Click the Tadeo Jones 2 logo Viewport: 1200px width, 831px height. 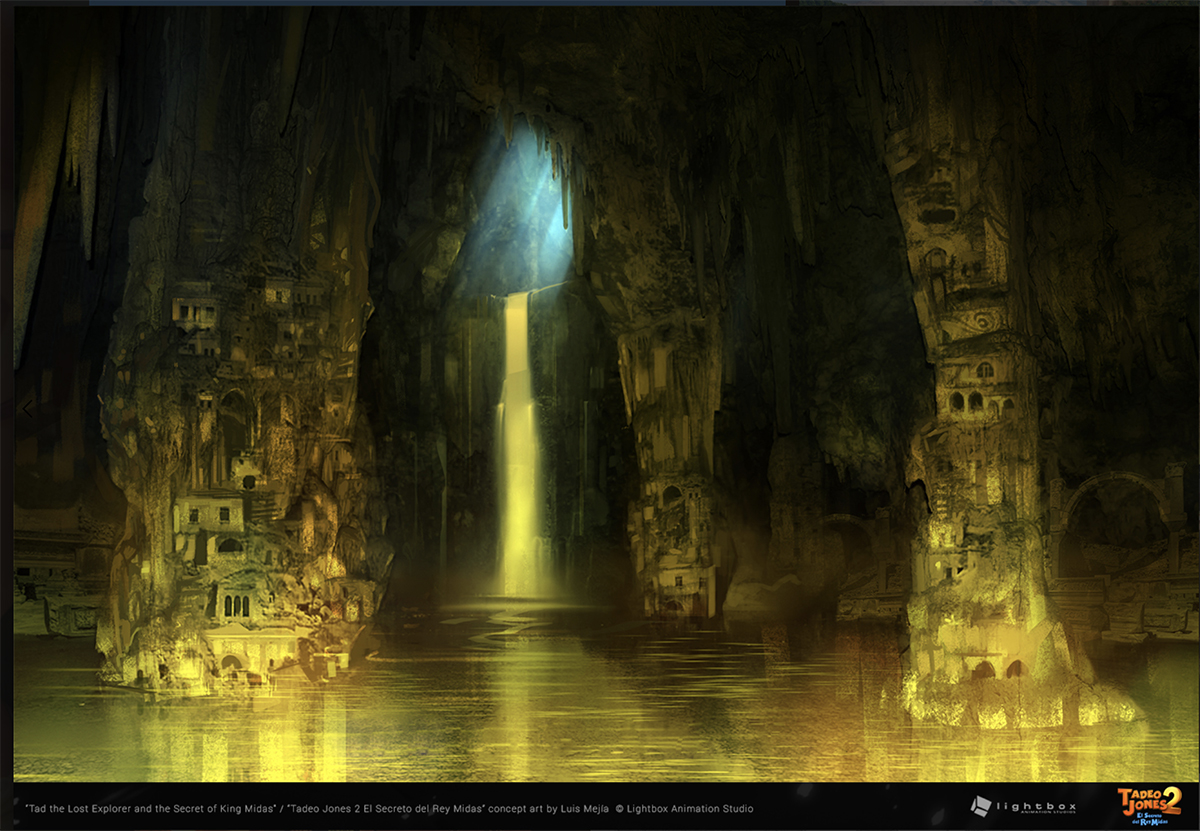(x=1148, y=804)
